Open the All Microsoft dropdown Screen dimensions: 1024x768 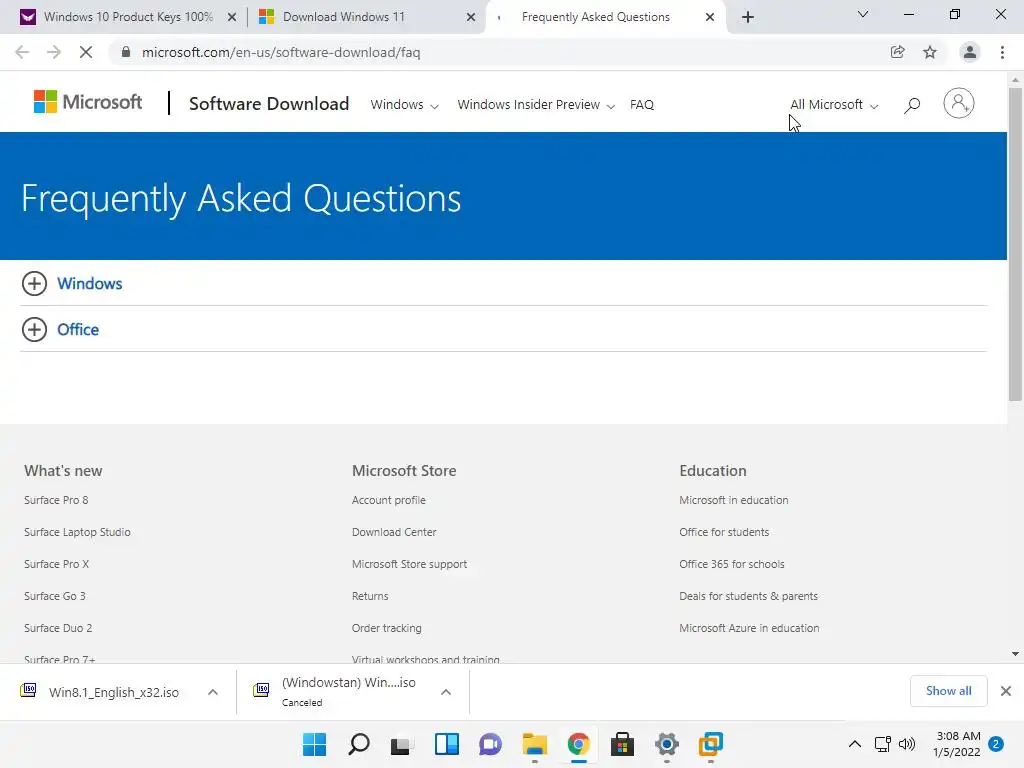pyautogui.click(x=834, y=104)
